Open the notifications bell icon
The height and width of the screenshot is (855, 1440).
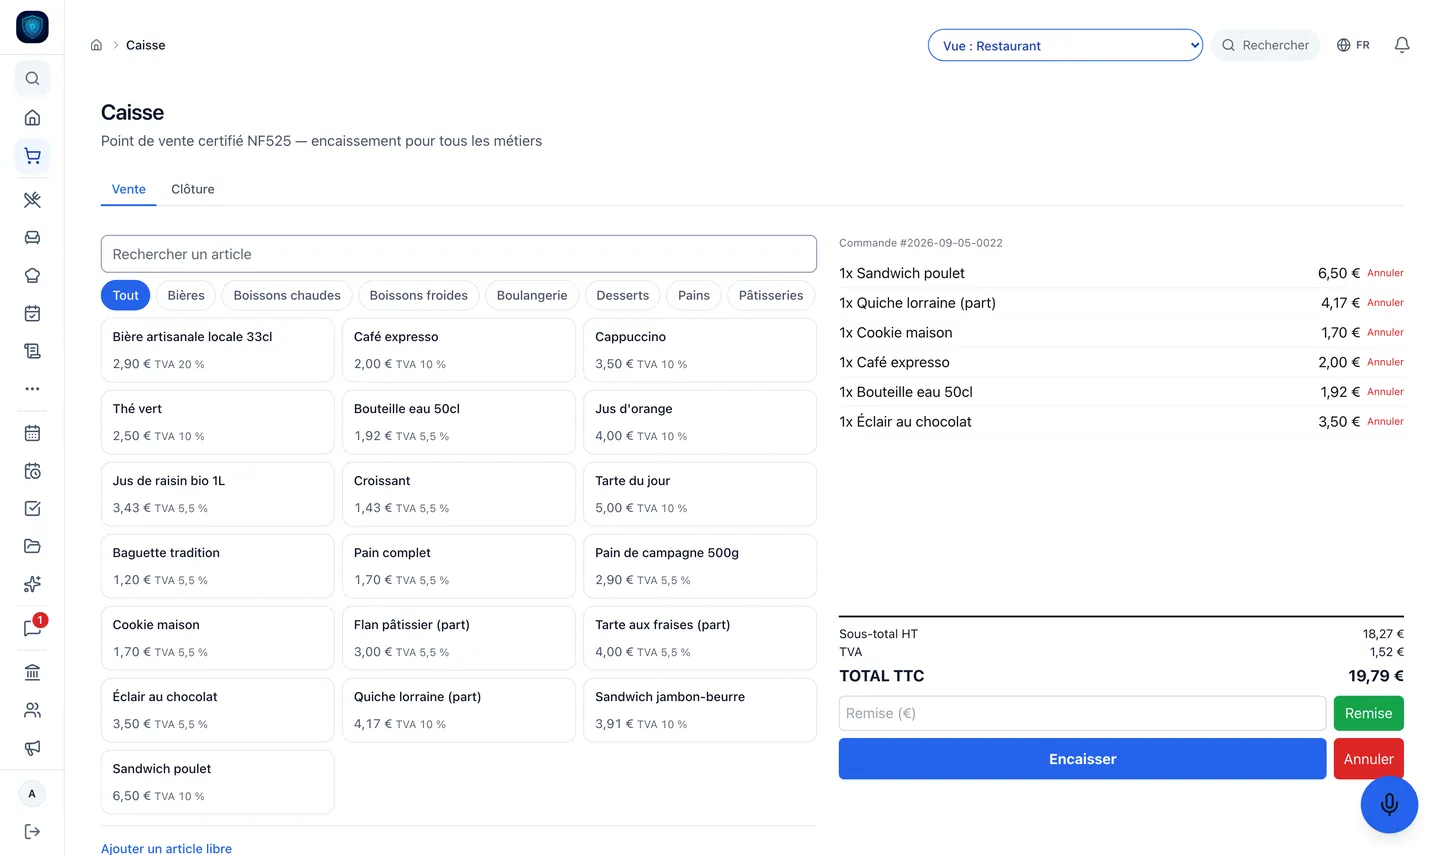coord(1402,45)
